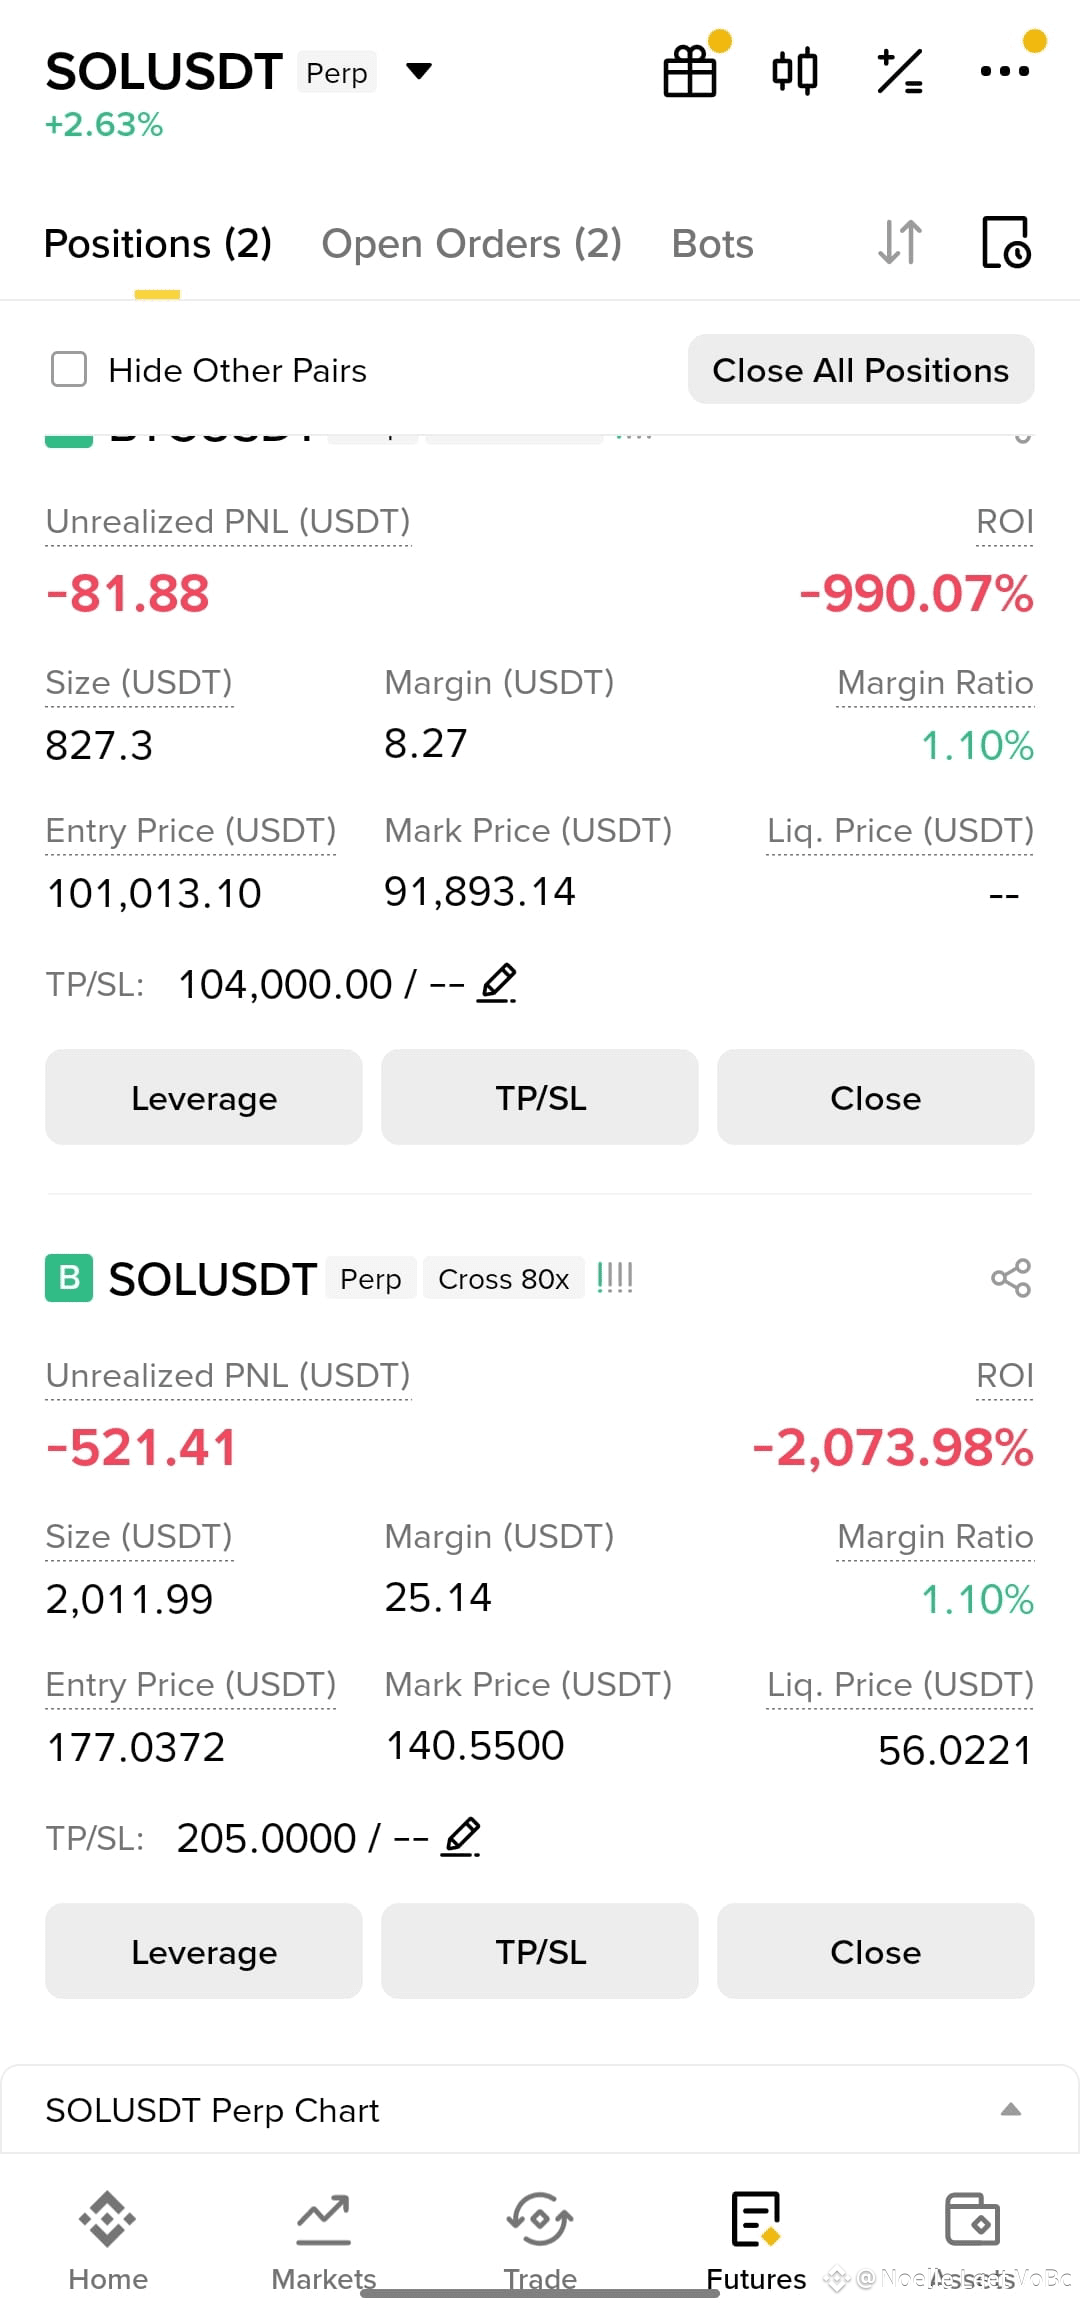The width and height of the screenshot is (1080, 2304).
Task: Adjust Leverage on the SOLUSDT position
Action: point(204,1951)
